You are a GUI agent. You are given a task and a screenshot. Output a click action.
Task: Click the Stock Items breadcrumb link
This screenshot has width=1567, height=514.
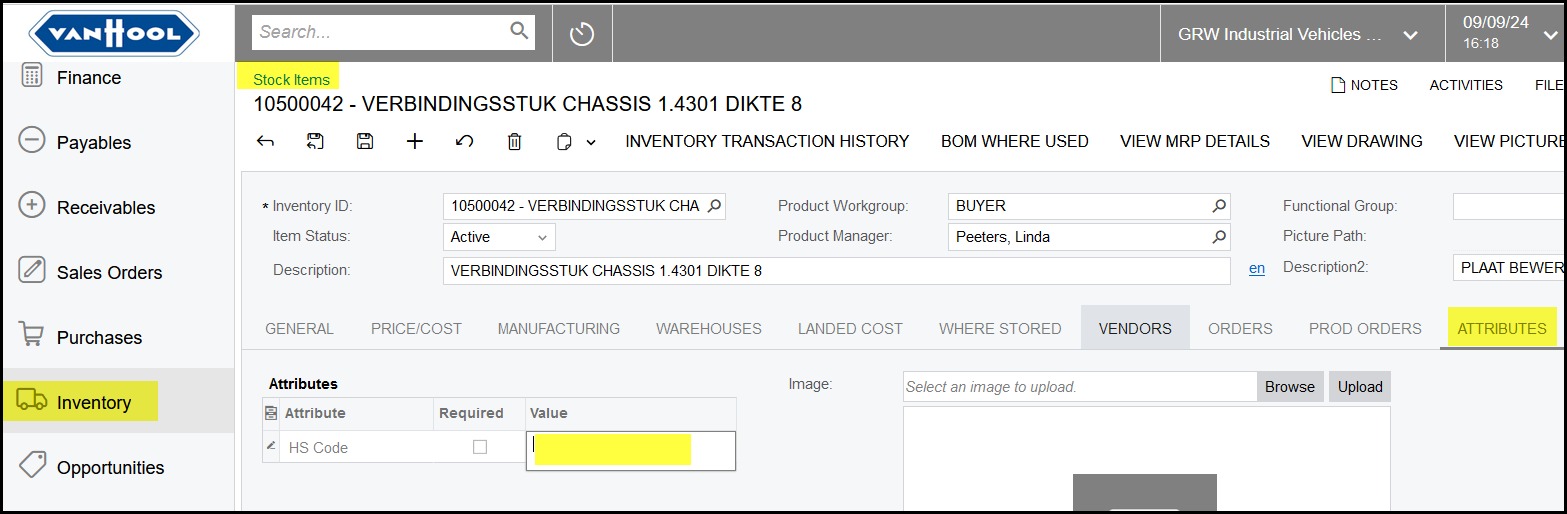[291, 79]
